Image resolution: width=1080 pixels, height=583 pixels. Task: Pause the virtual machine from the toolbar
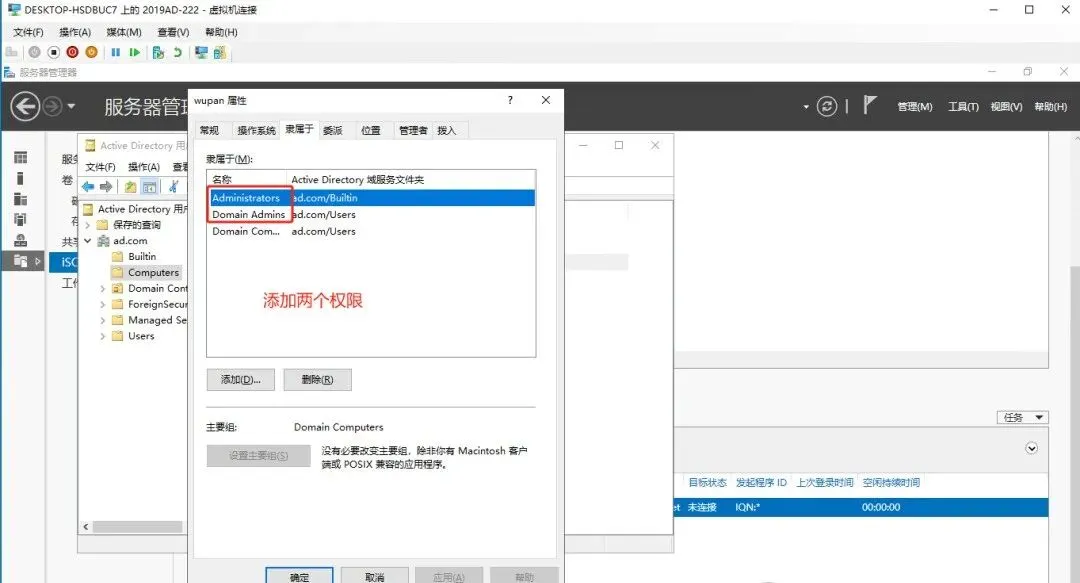coord(117,52)
